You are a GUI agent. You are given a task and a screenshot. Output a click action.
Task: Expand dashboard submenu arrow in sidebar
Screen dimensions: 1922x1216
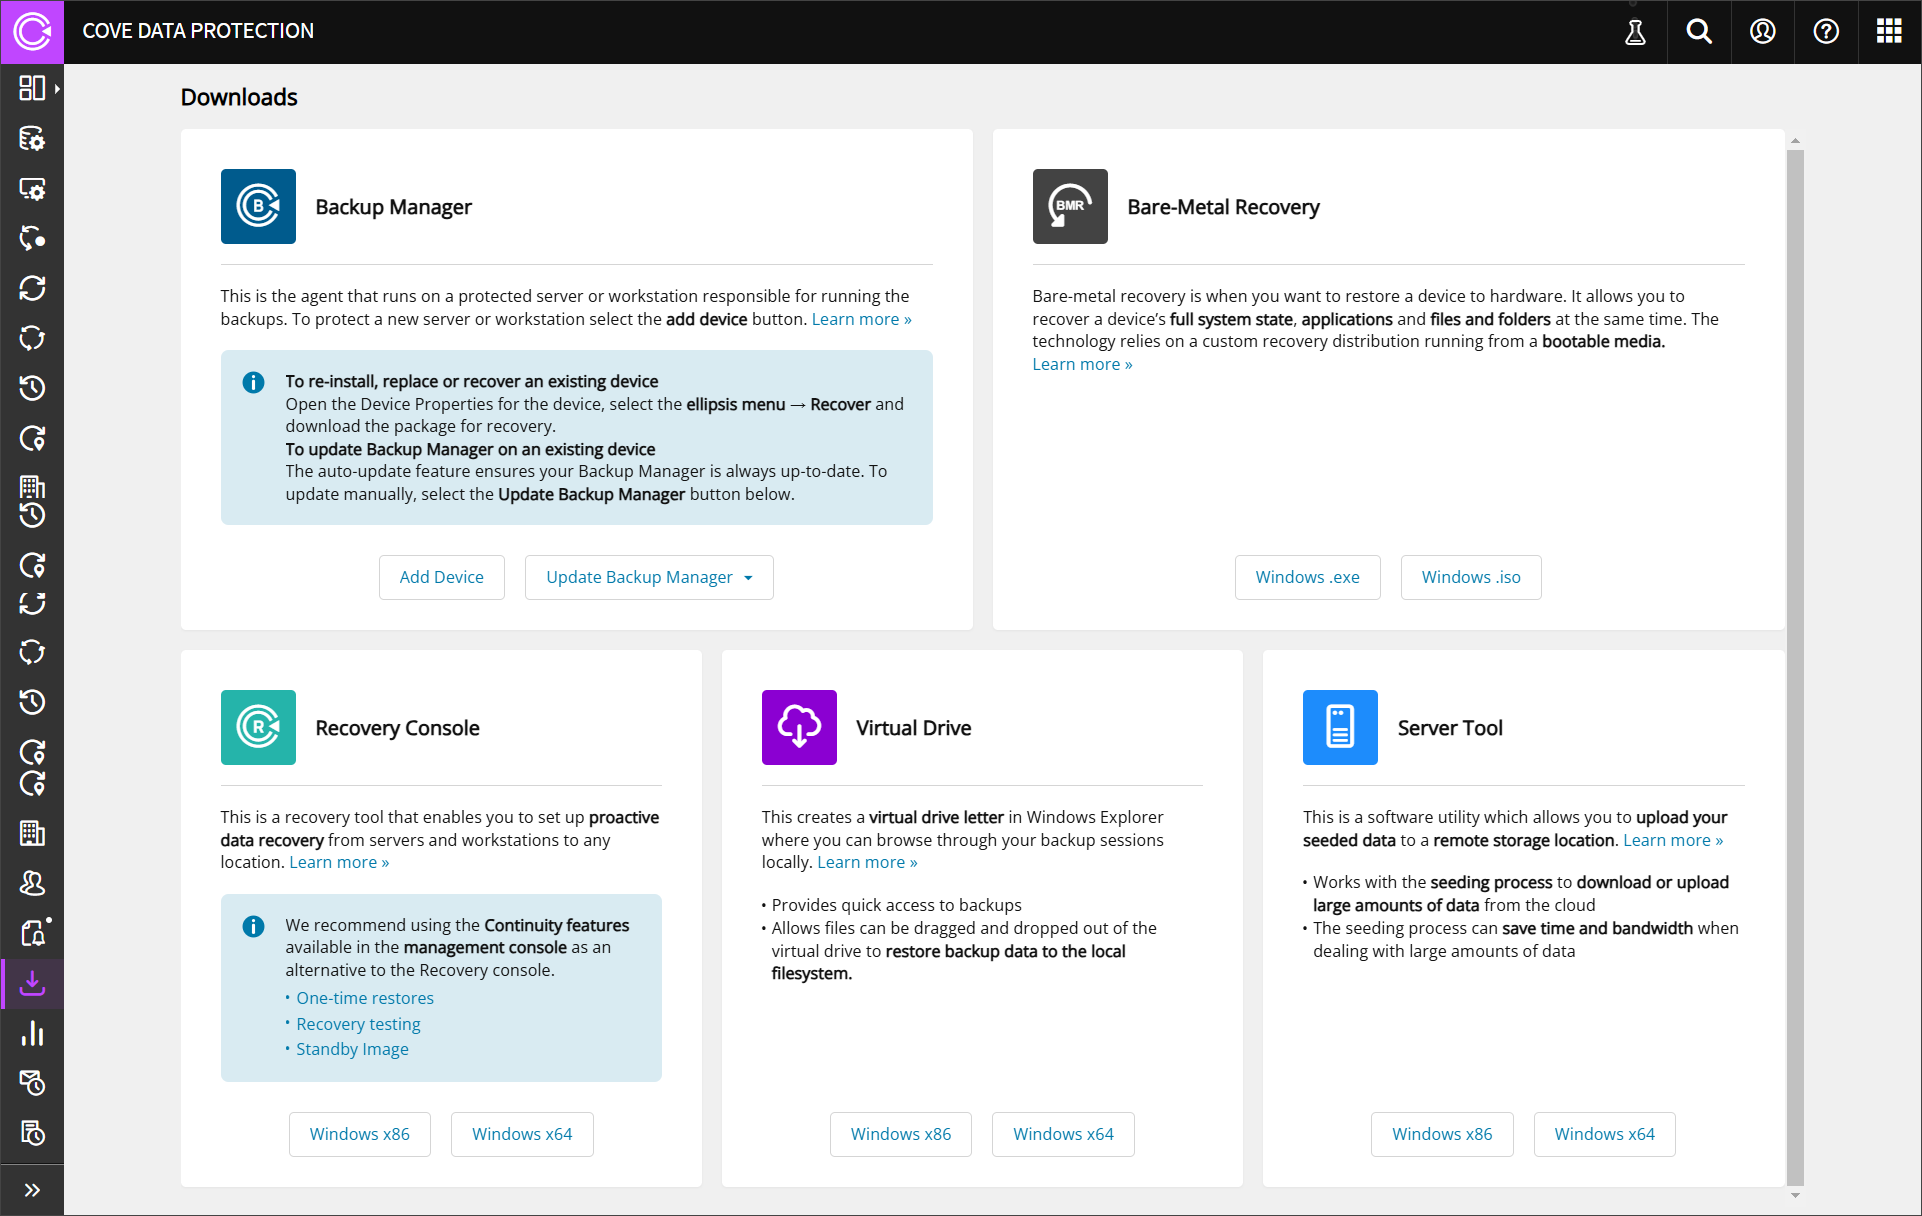pos(58,89)
